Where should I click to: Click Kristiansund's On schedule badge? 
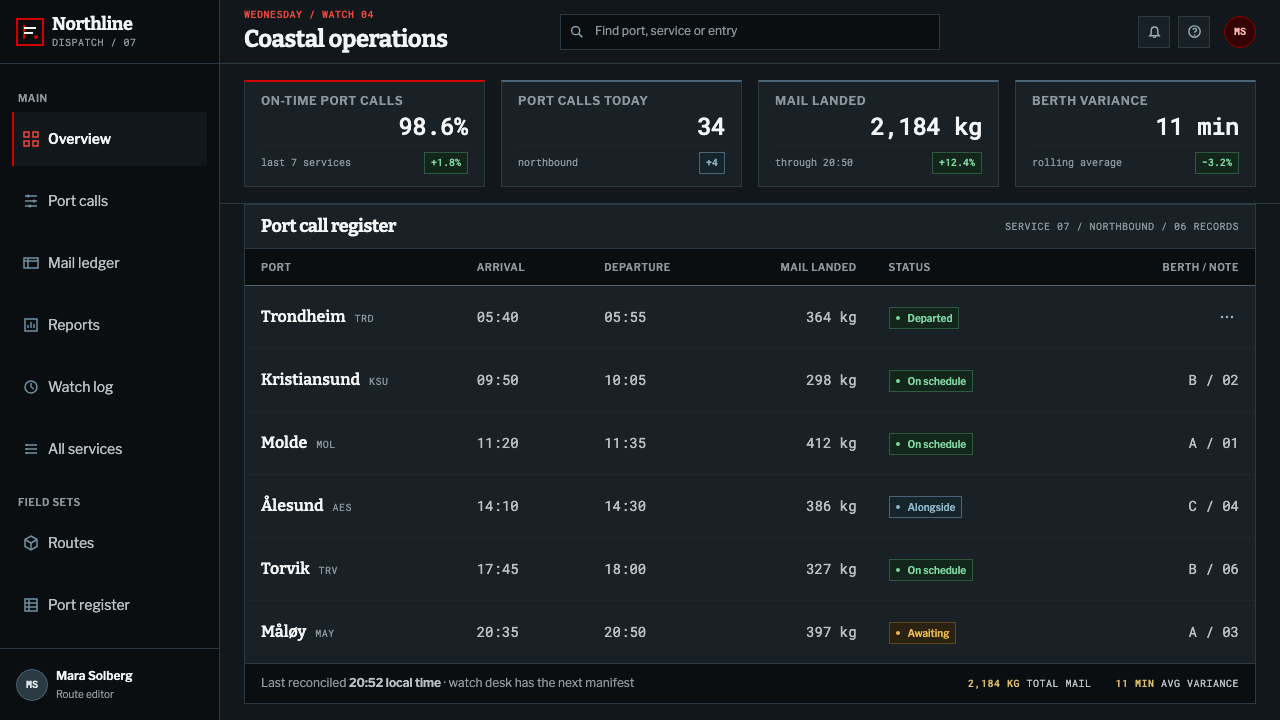[x=931, y=381]
